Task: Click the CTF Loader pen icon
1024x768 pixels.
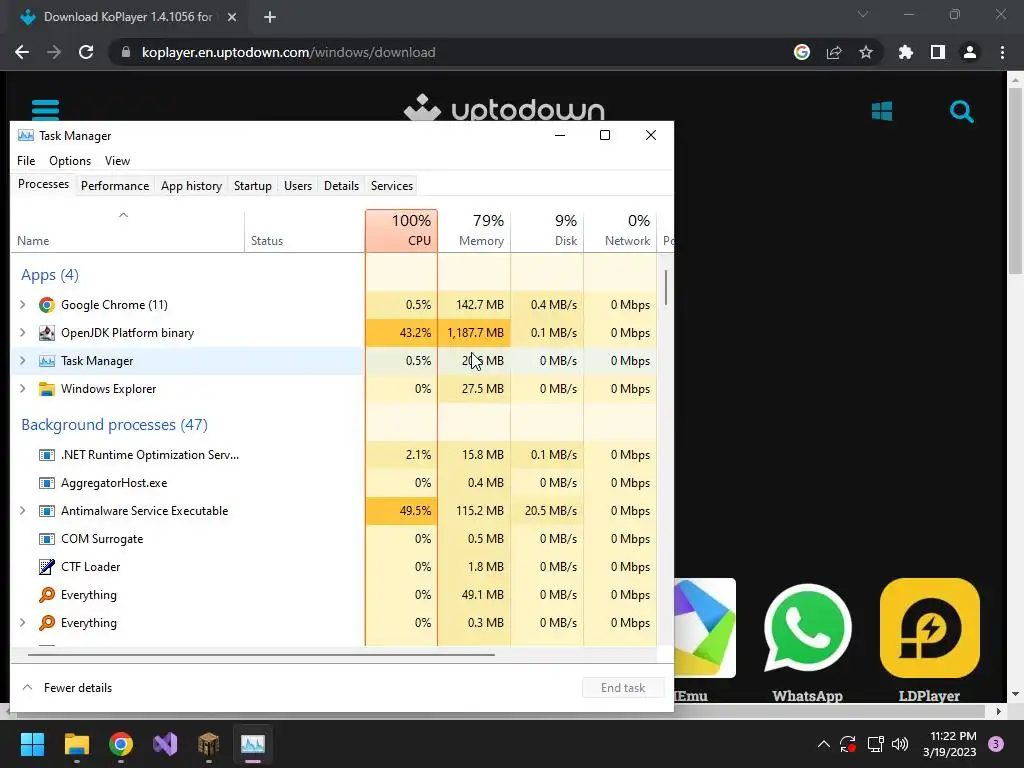Action: (46, 567)
